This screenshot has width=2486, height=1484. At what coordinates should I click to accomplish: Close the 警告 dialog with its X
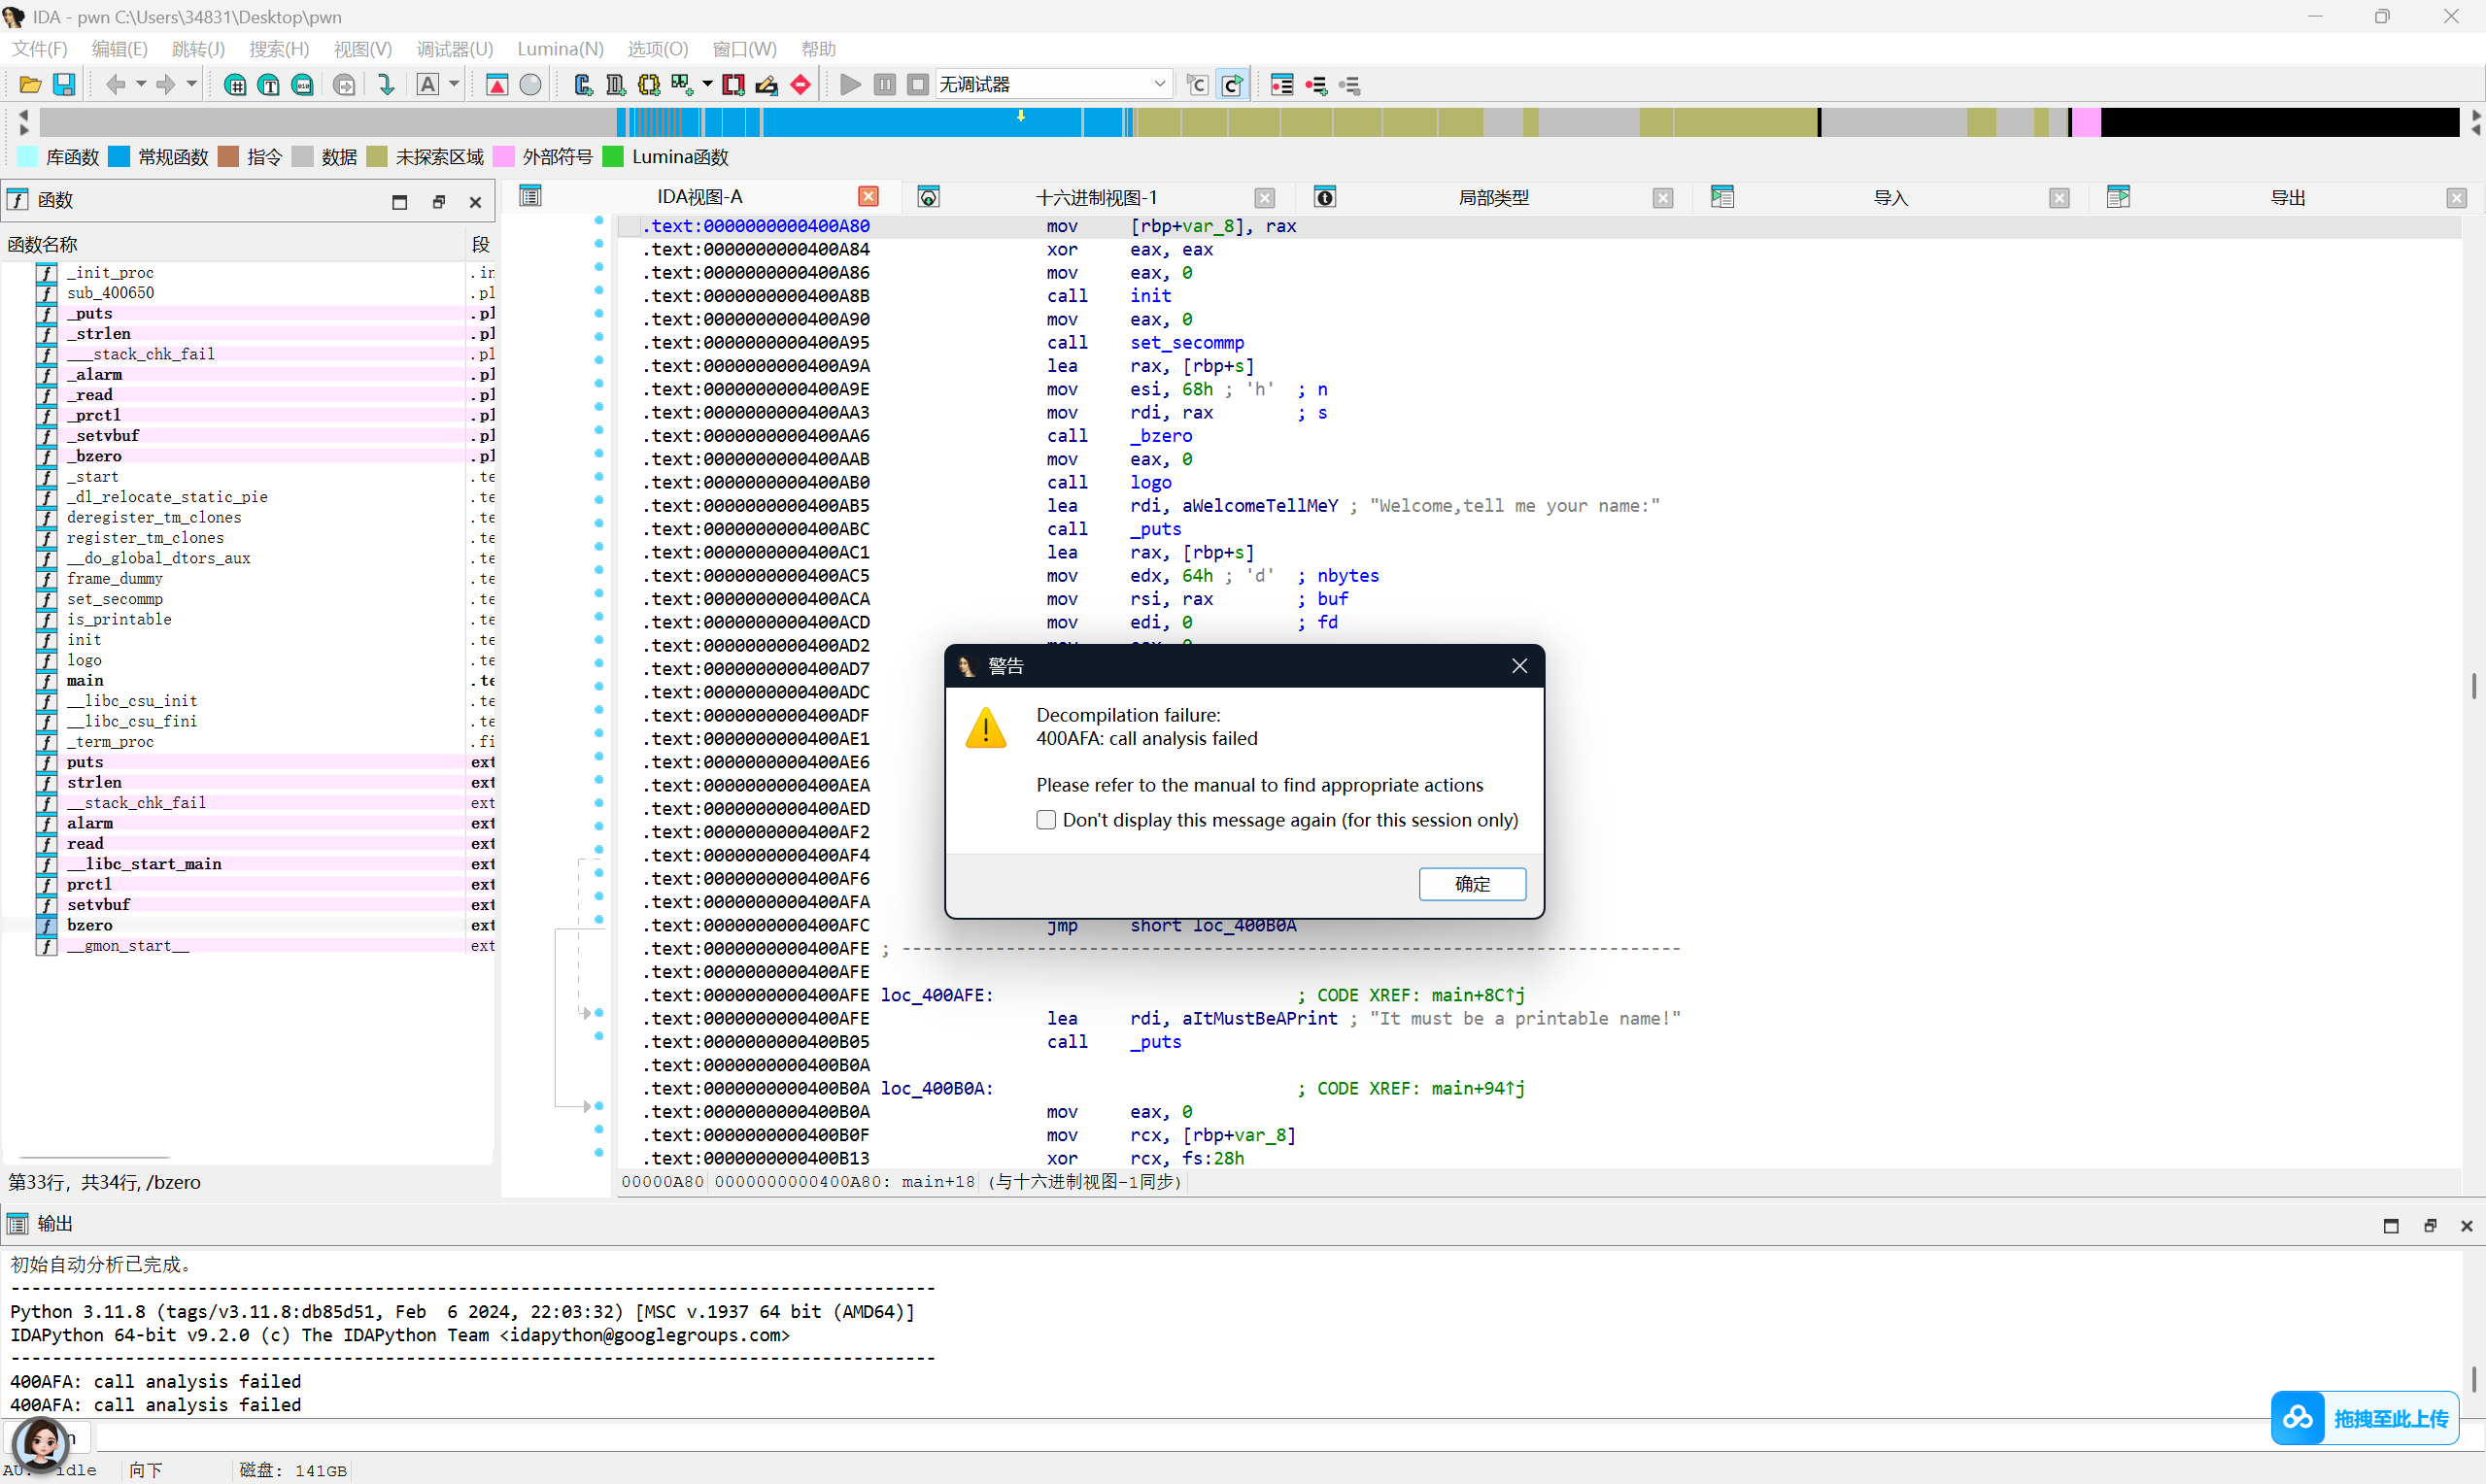pos(1519,666)
